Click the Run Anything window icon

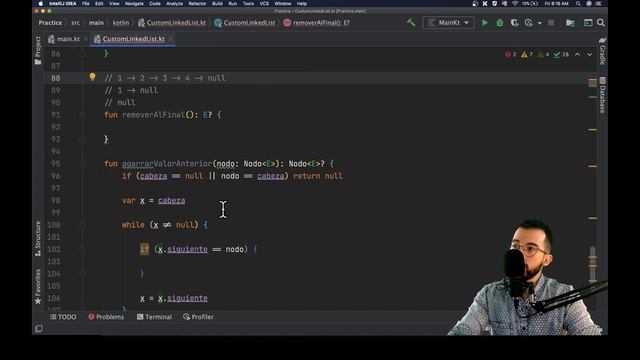click(588, 23)
